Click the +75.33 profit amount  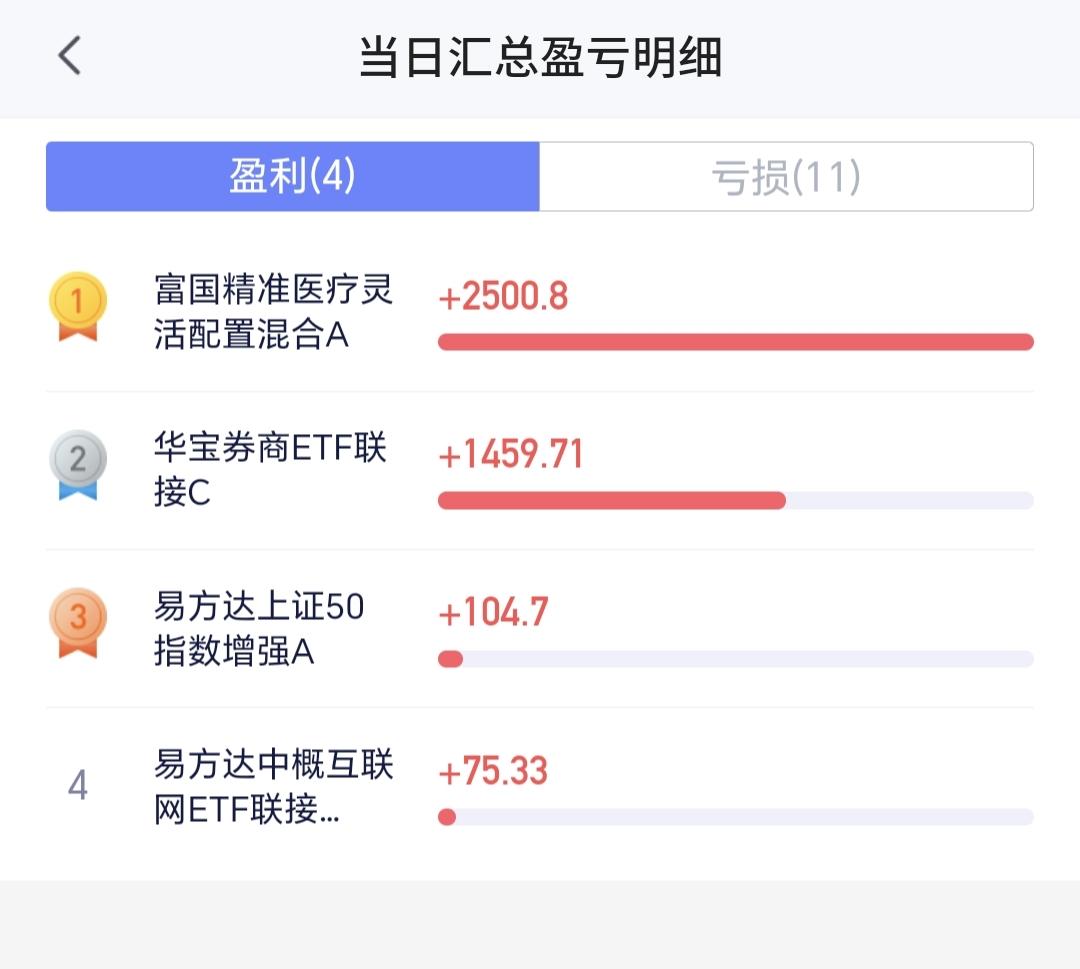[x=492, y=771]
